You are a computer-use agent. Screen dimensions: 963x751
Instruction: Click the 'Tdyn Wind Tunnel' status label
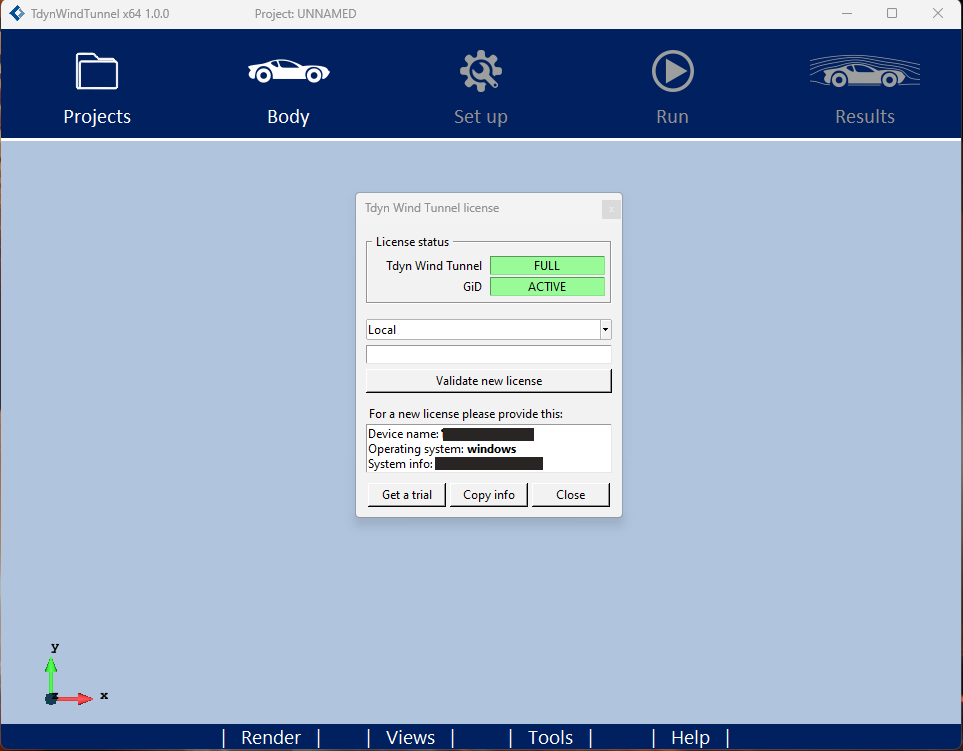click(x=434, y=266)
